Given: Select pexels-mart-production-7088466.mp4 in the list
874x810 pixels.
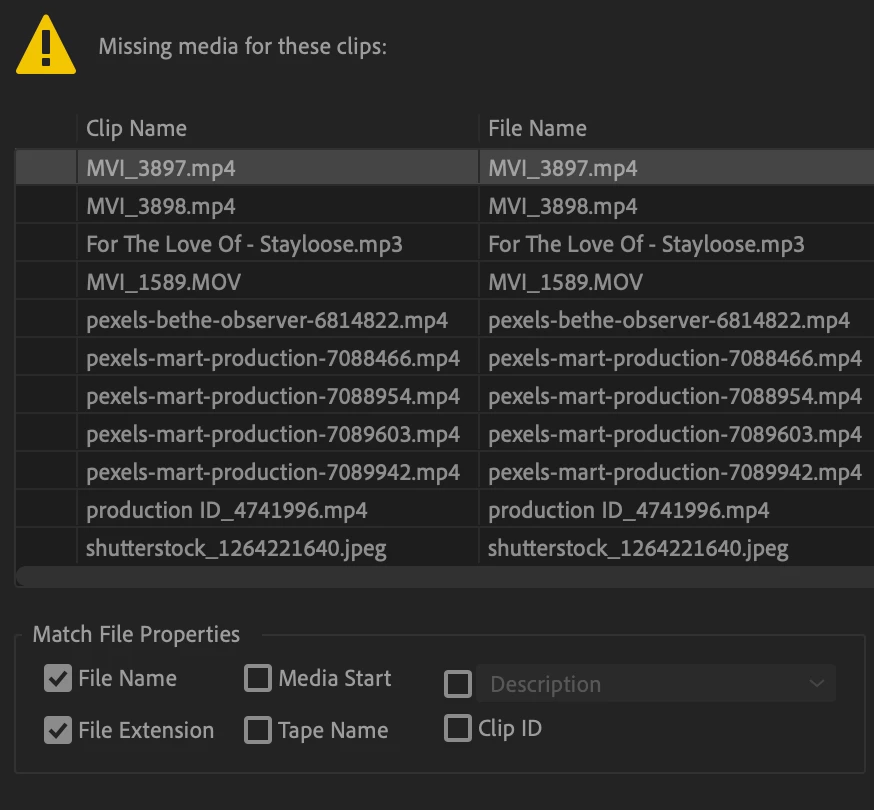Looking at the screenshot, I should [273, 358].
